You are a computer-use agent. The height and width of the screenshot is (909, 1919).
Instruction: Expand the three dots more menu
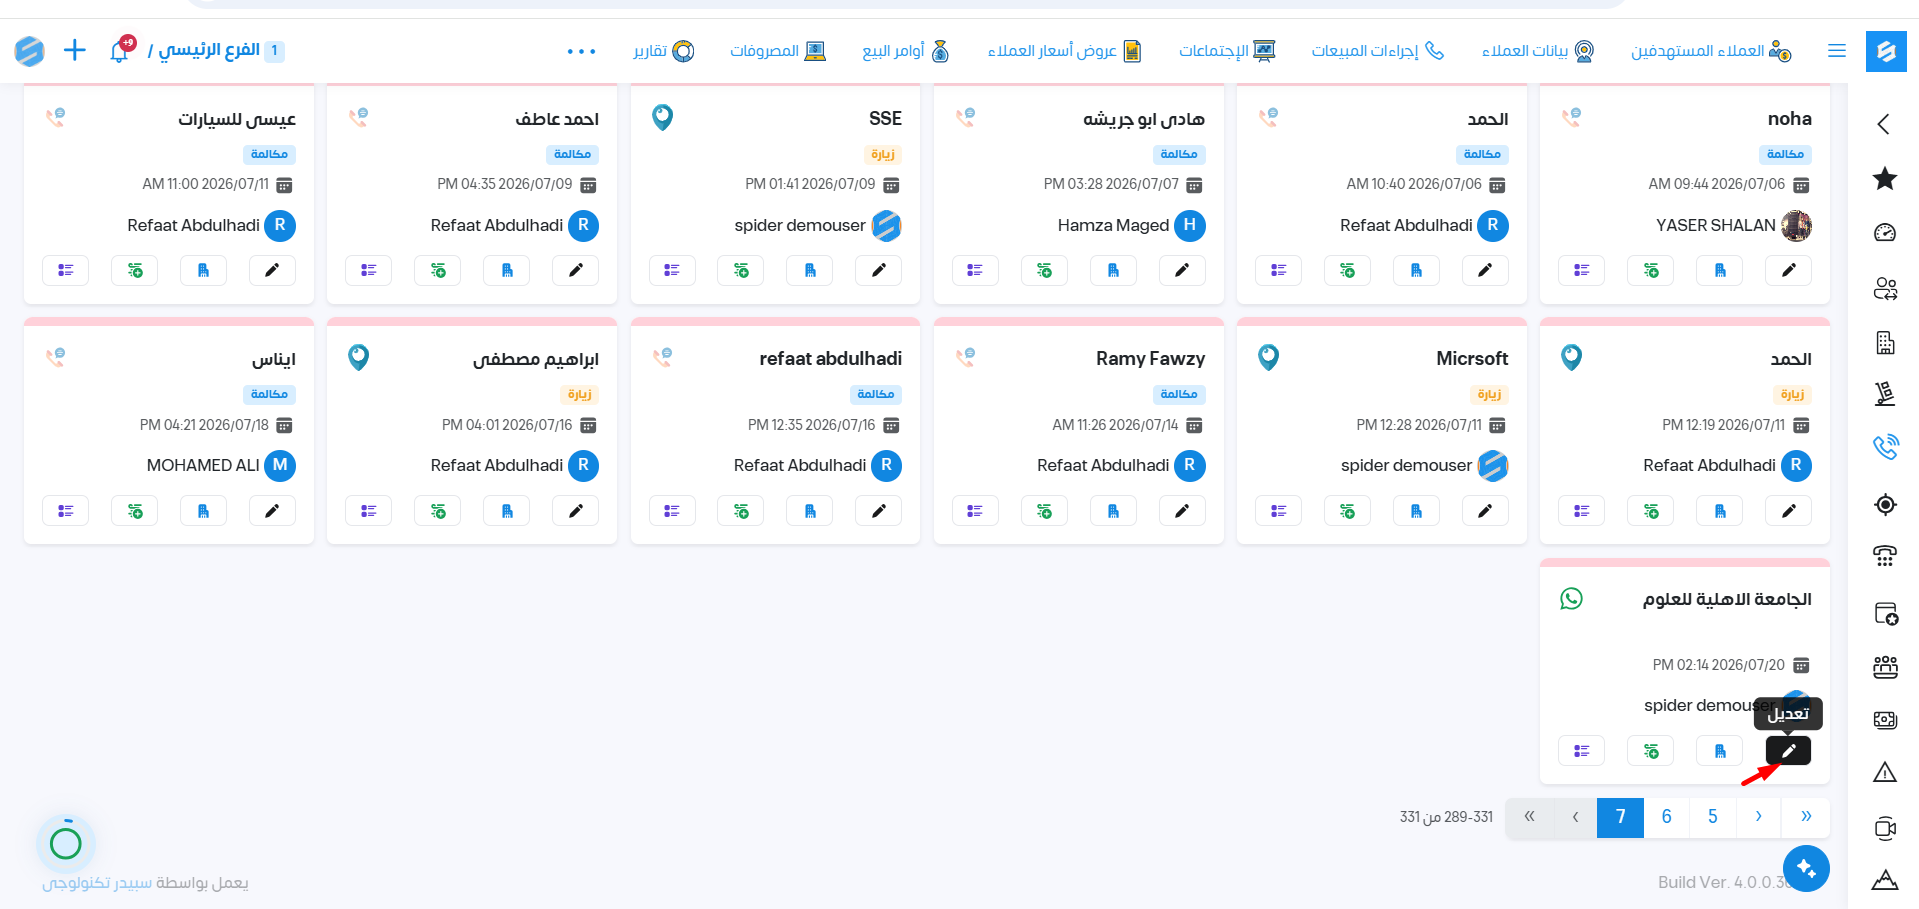pyautogui.click(x=581, y=51)
